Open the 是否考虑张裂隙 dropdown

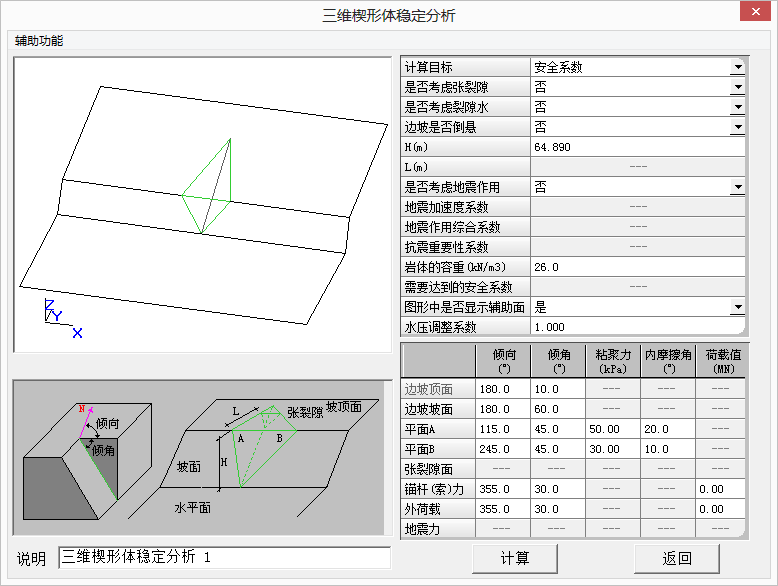[737, 87]
